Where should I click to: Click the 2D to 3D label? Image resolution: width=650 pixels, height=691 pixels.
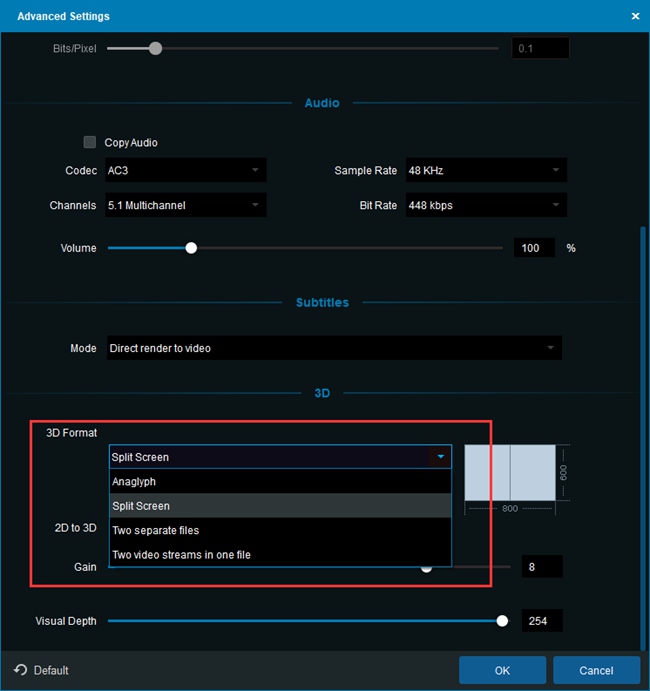[75, 528]
